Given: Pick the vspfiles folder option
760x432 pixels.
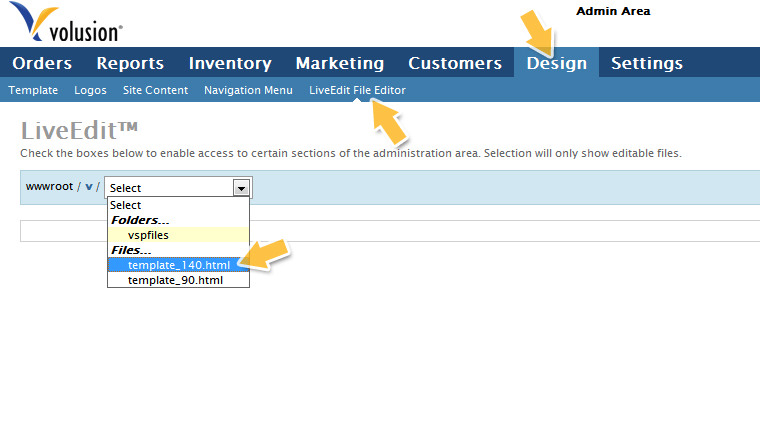Looking at the screenshot, I should click(x=148, y=235).
